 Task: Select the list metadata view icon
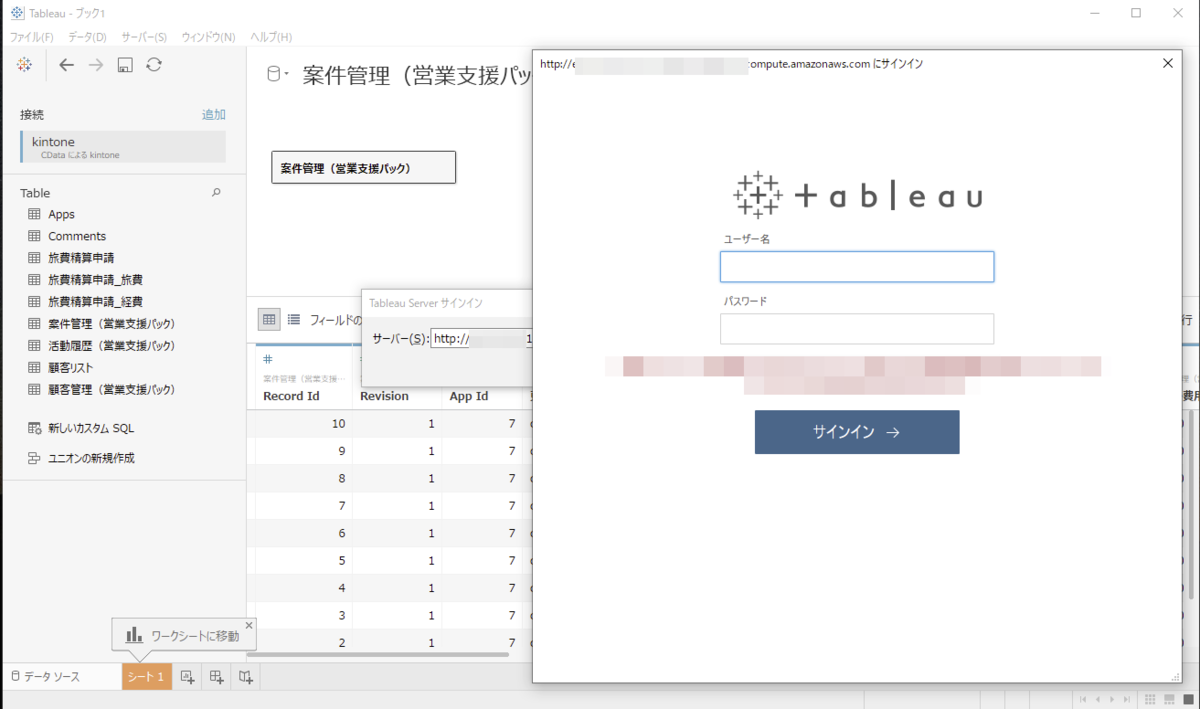tap(294, 320)
